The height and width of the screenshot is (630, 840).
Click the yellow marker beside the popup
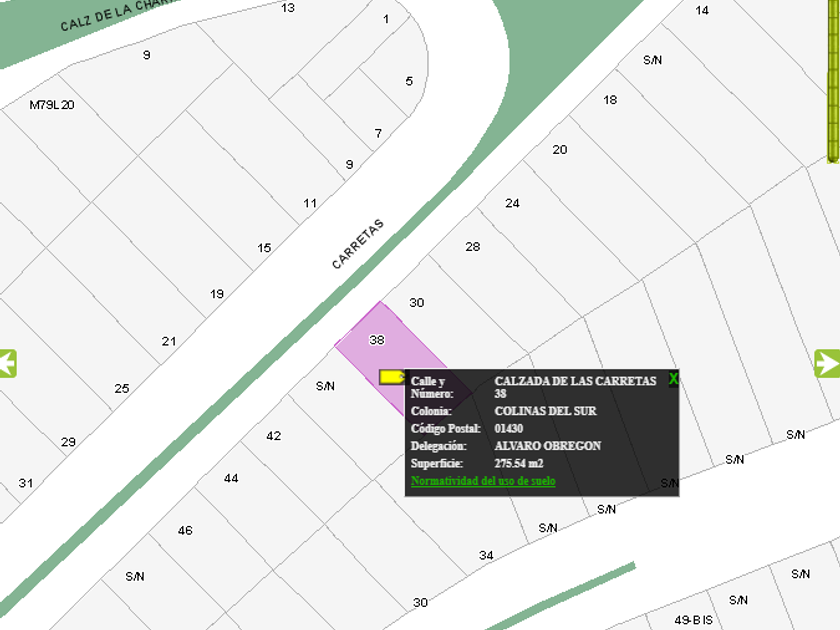click(391, 377)
